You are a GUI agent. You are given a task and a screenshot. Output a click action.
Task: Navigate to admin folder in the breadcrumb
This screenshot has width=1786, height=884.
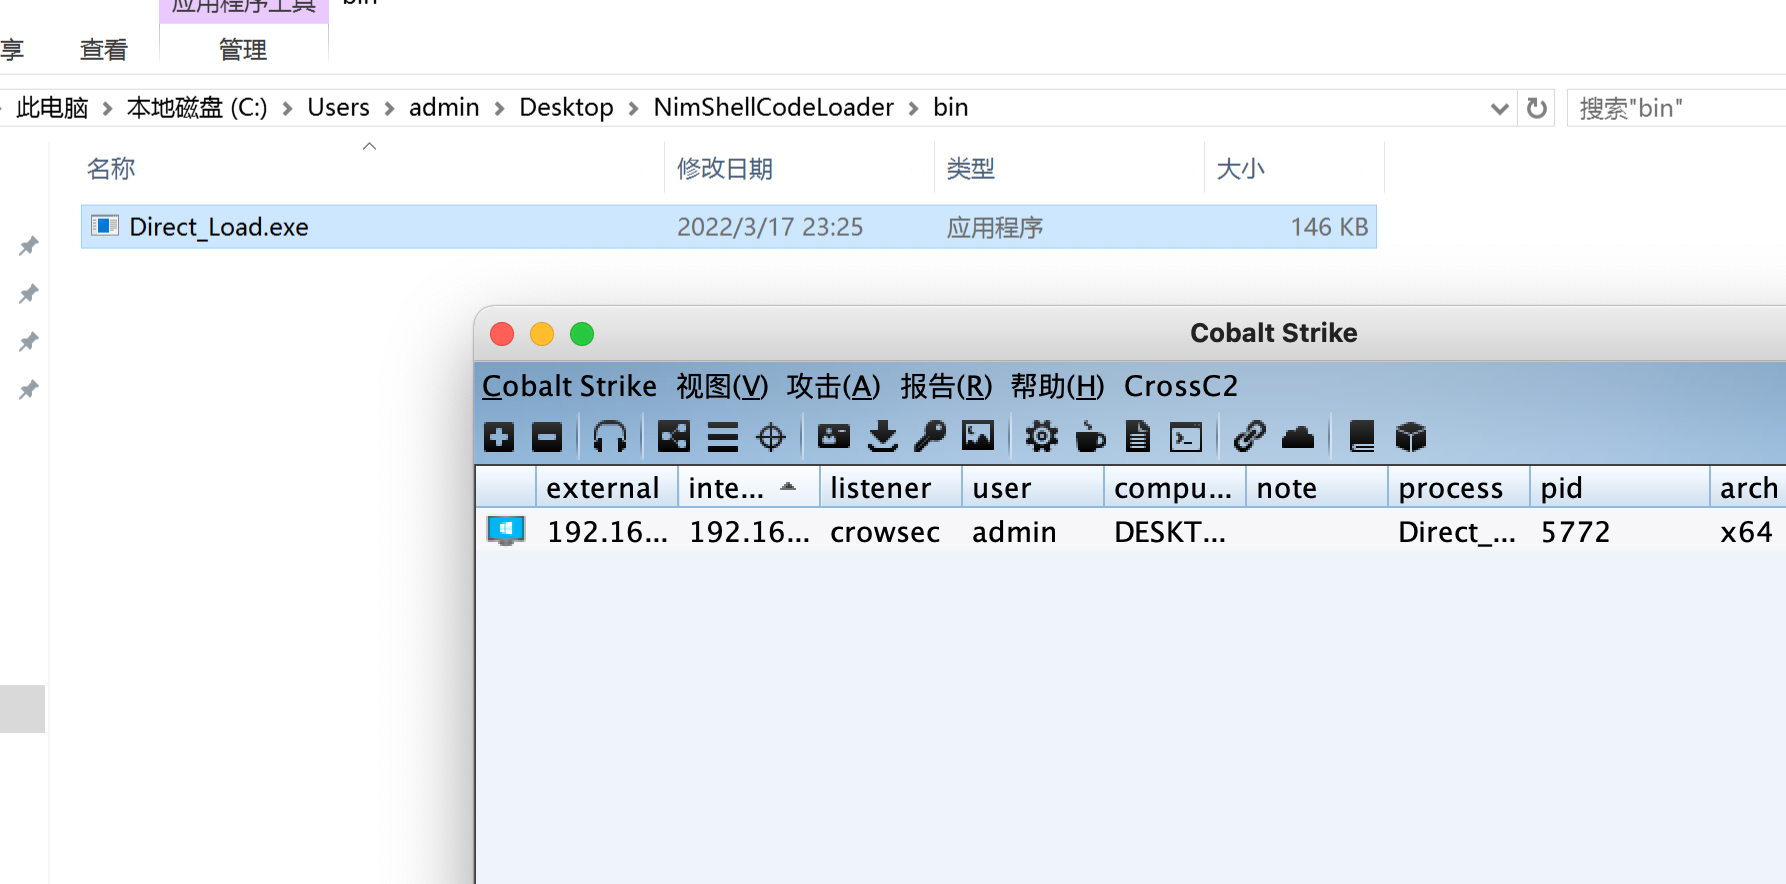coord(444,107)
